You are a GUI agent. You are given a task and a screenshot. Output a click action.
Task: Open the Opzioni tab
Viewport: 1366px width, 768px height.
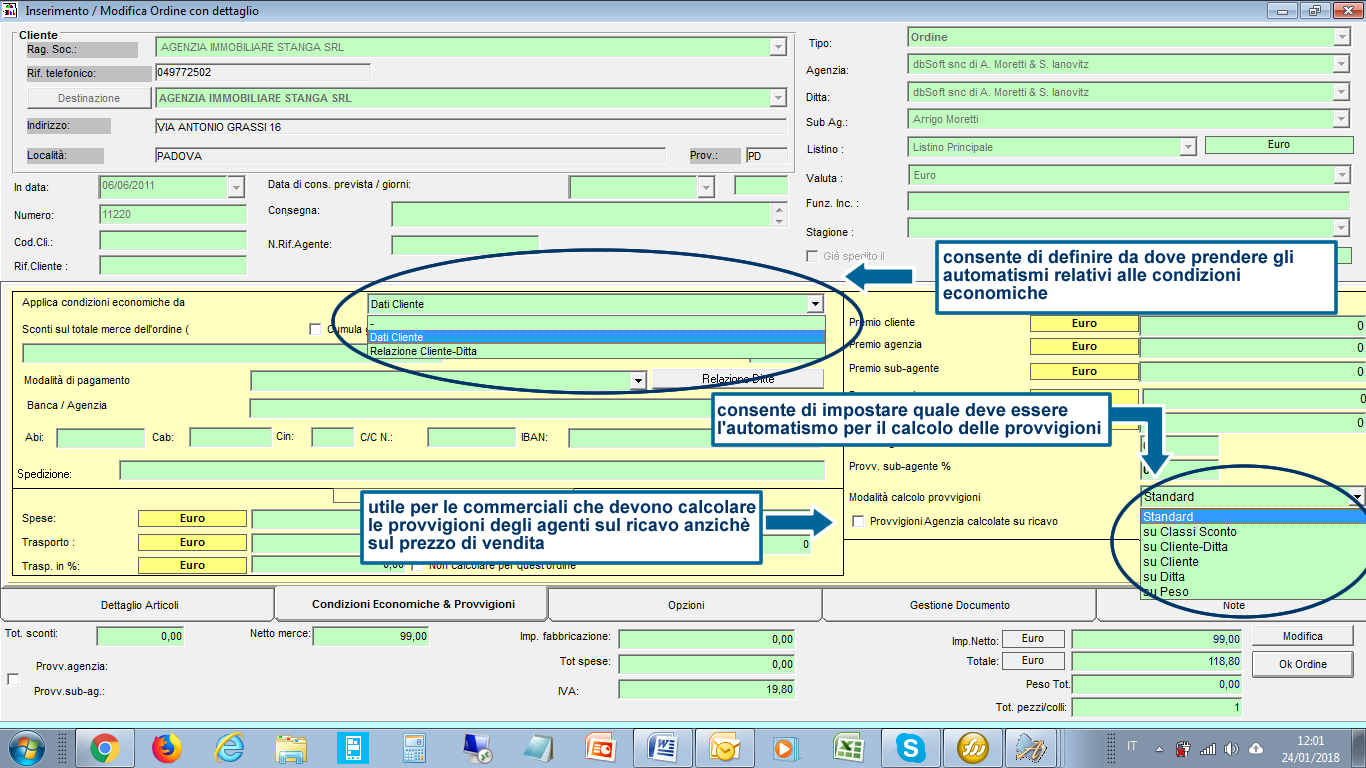[686, 605]
